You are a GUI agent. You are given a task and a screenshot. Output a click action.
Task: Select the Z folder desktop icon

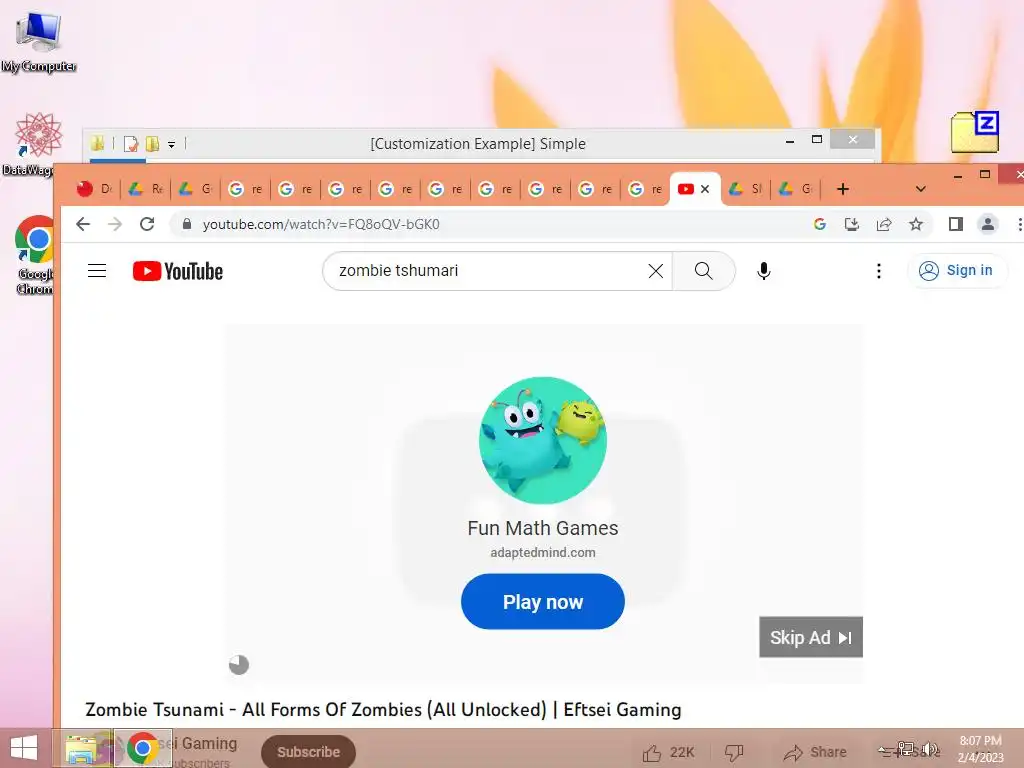point(974,131)
